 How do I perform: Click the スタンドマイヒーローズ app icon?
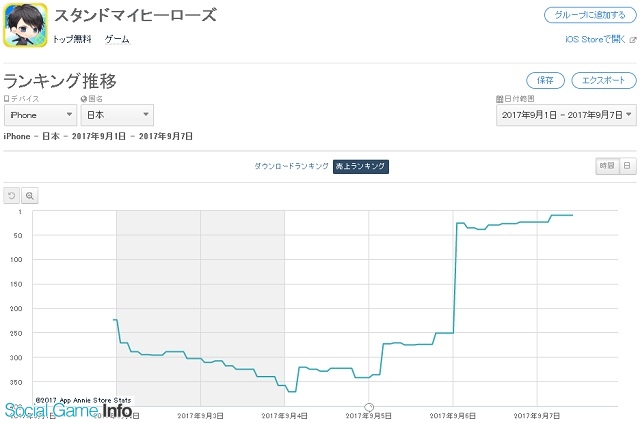tap(25, 25)
